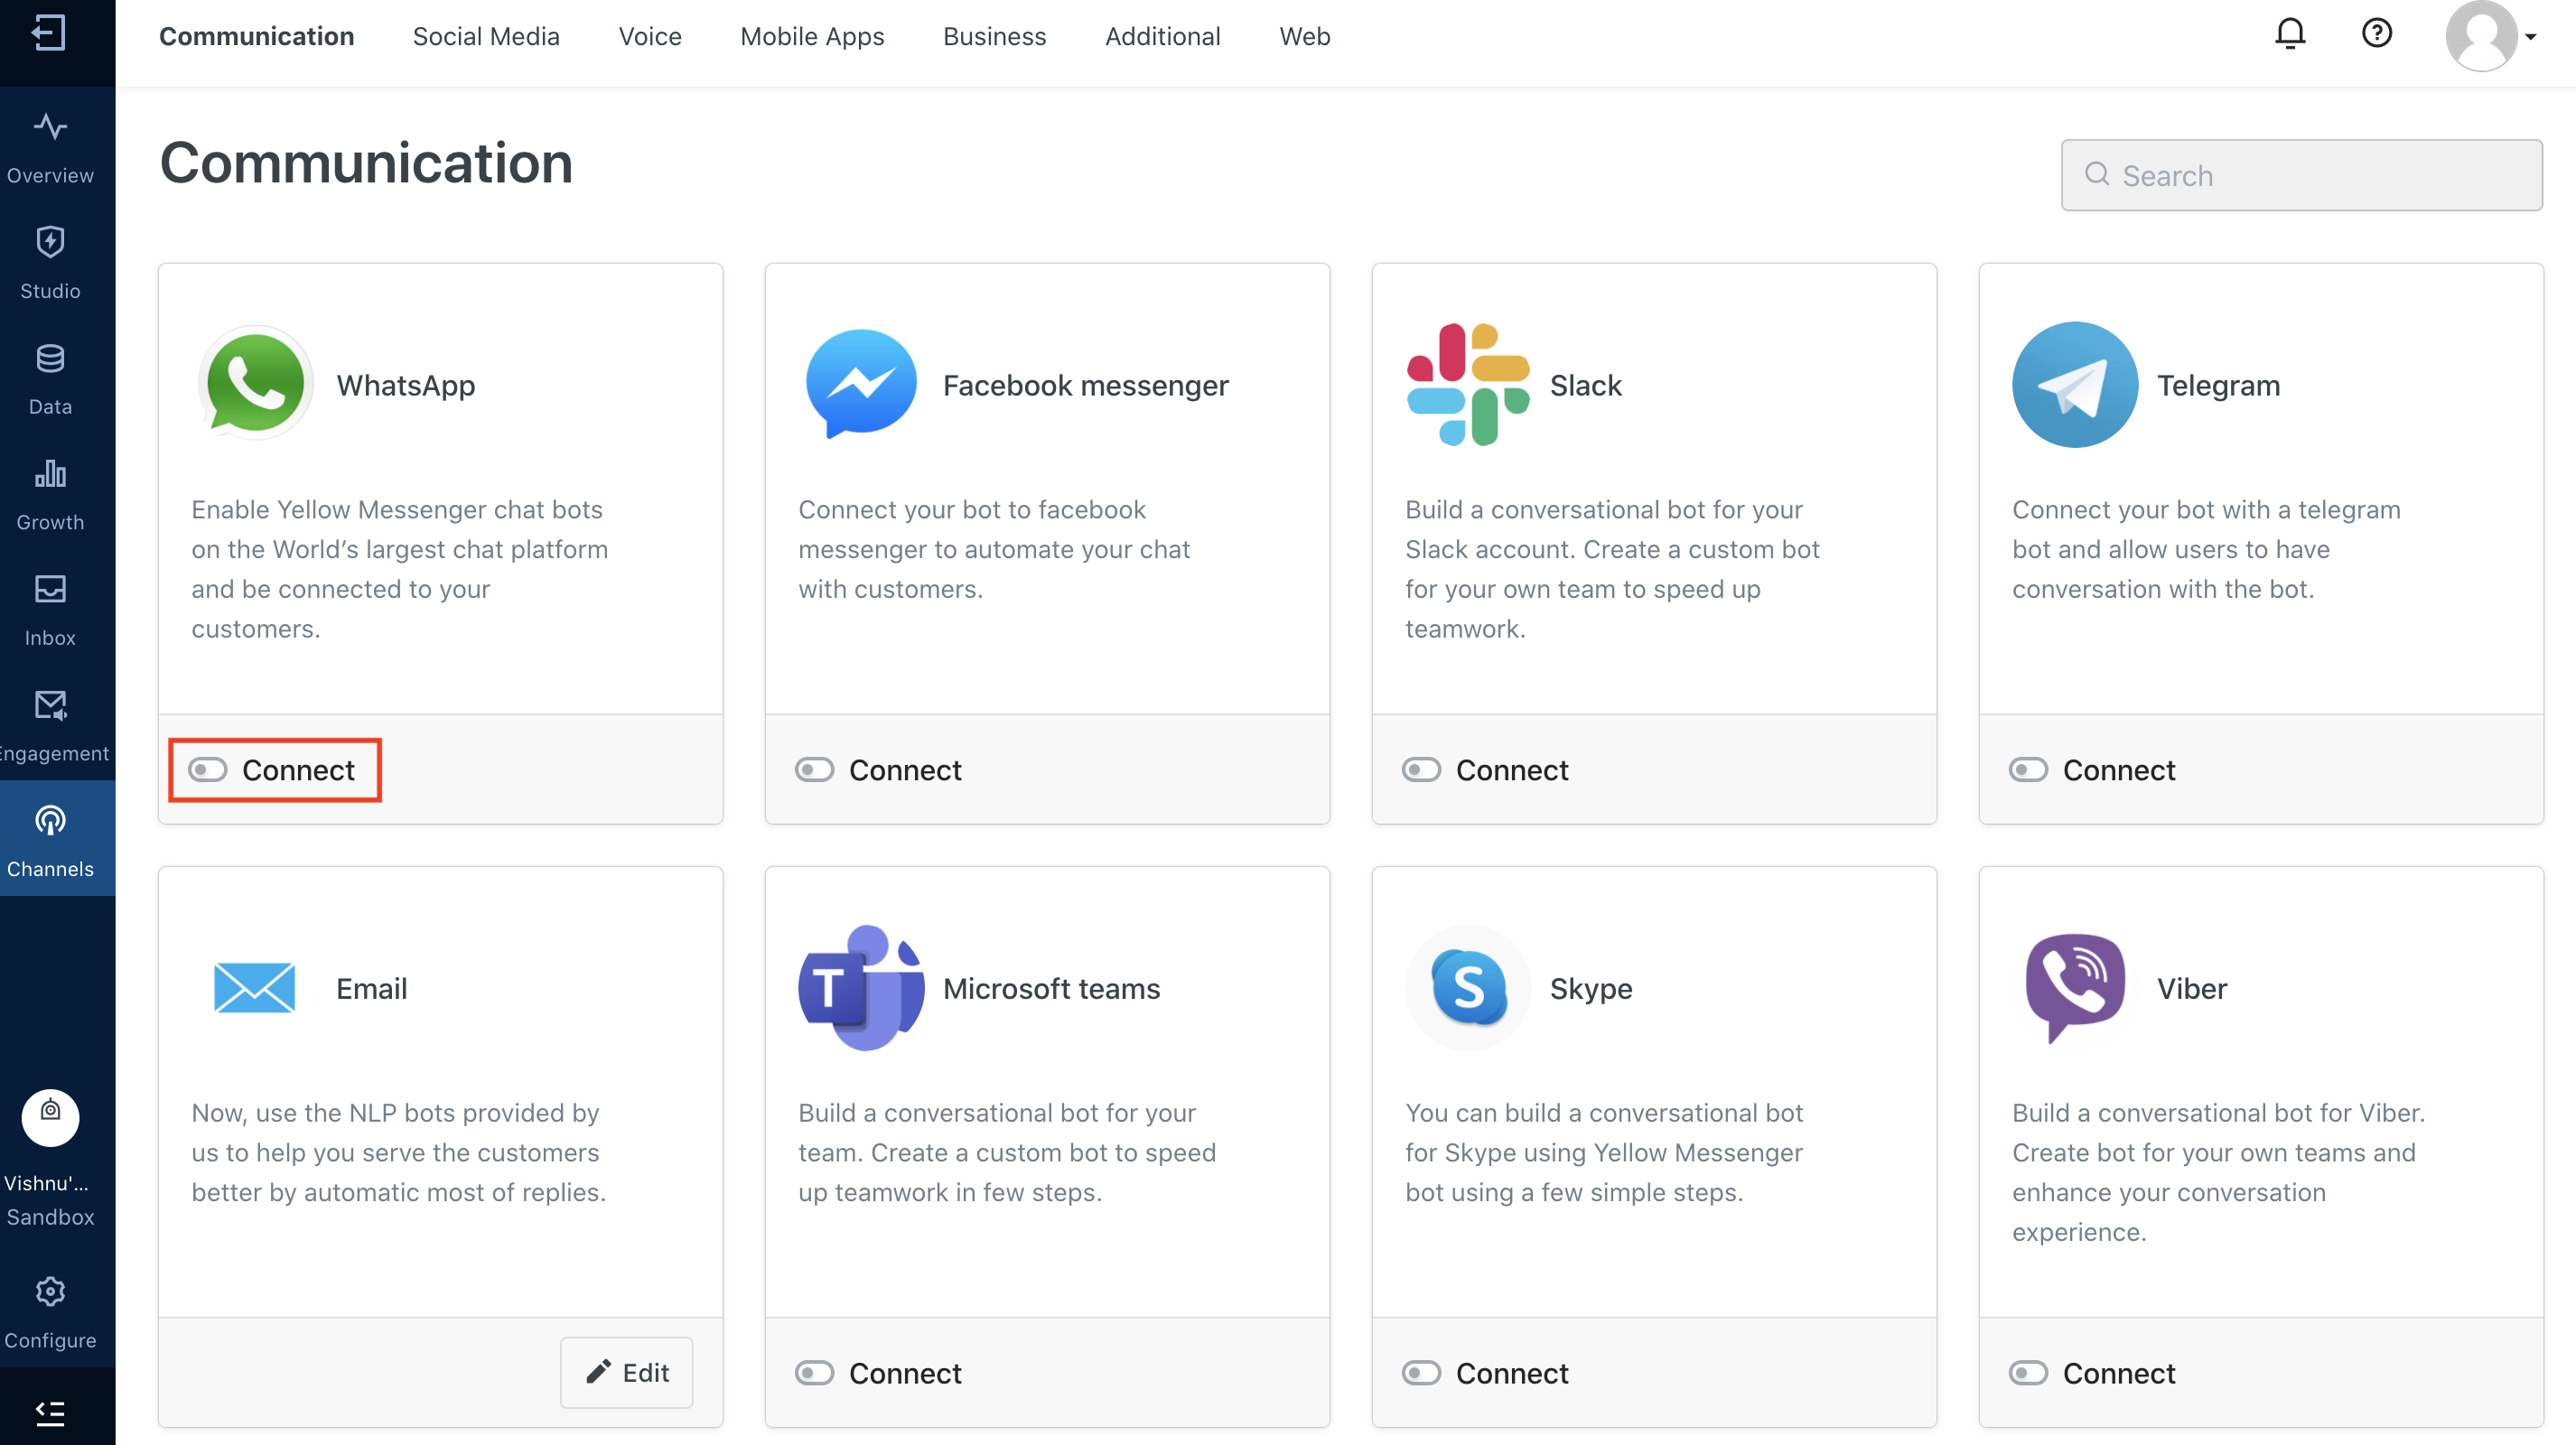The width and height of the screenshot is (2576, 1445).
Task: Toggle the Telegram Connect switch
Action: [x=2028, y=769]
